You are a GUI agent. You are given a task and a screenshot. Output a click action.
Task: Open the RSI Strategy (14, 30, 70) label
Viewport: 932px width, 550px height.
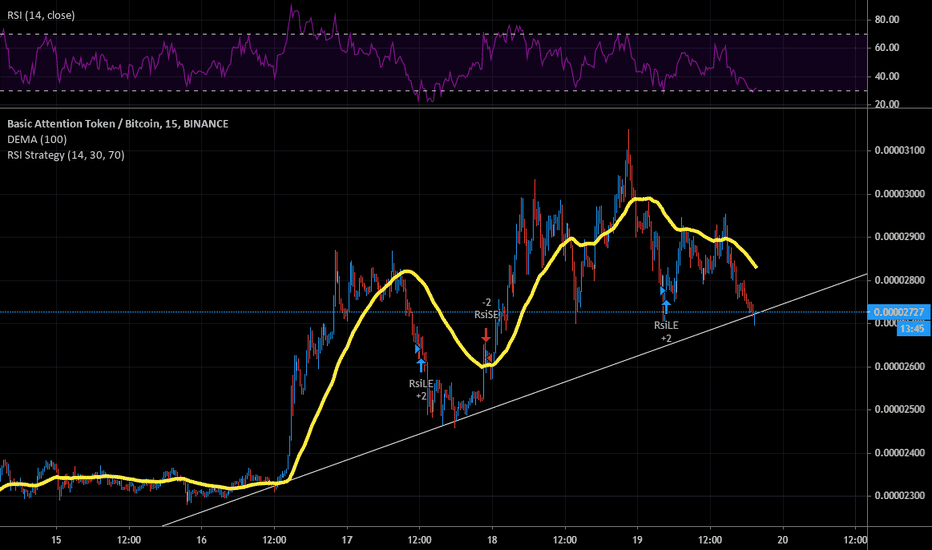pos(66,155)
